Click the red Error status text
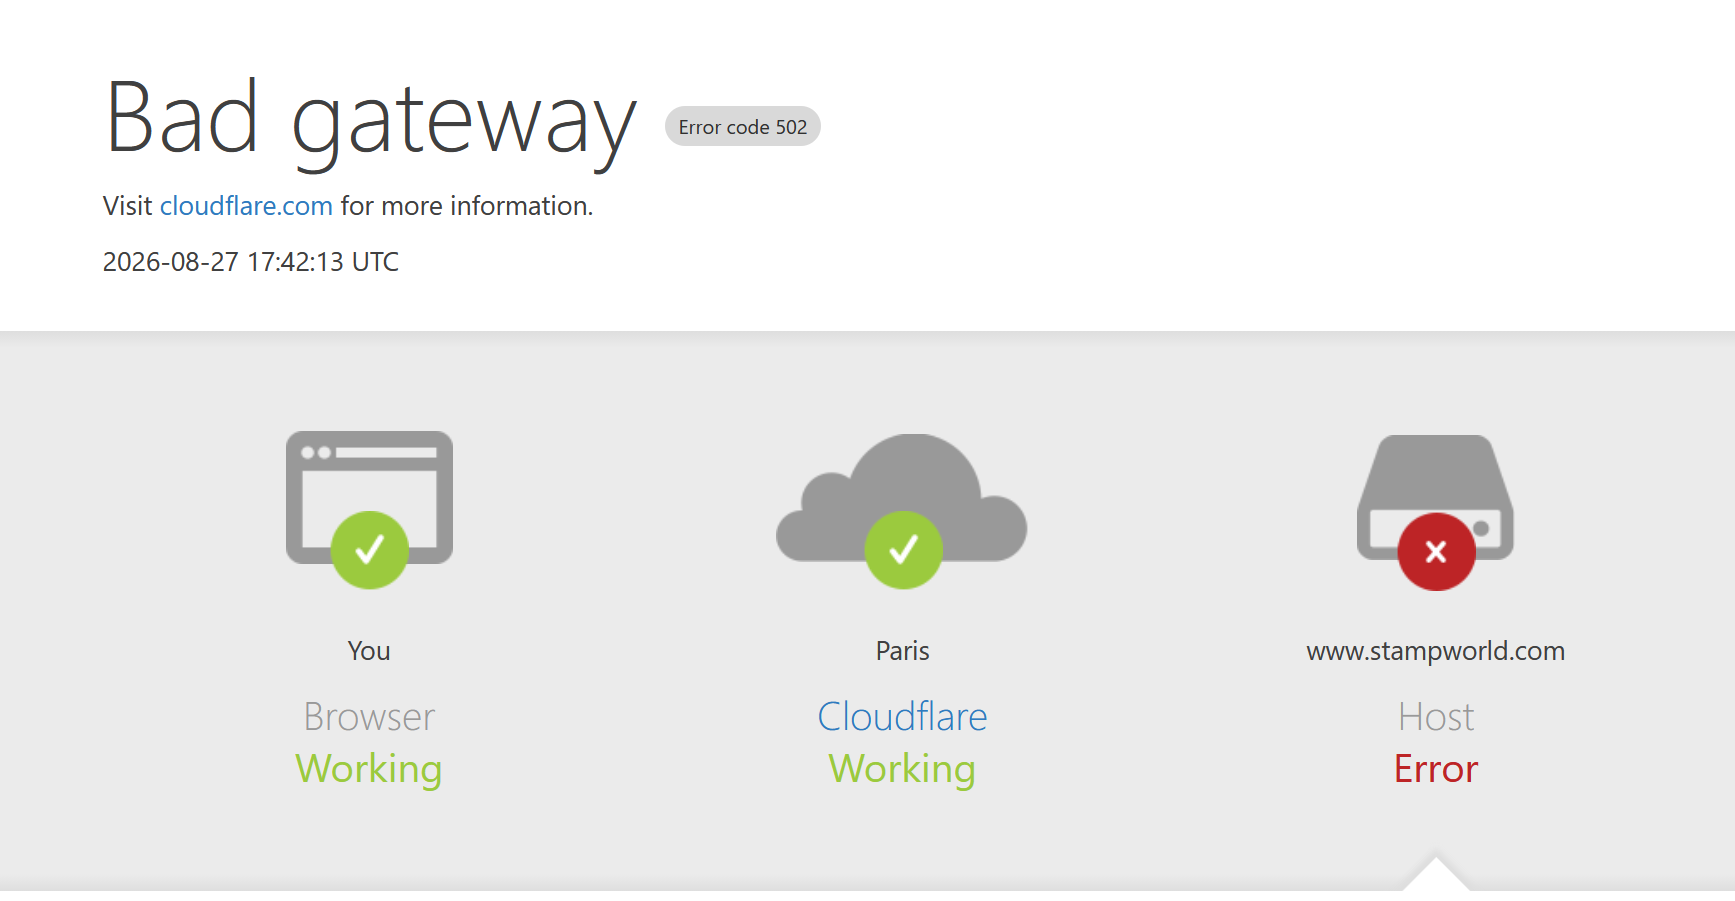1735x901 pixels. [x=1436, y=769]
